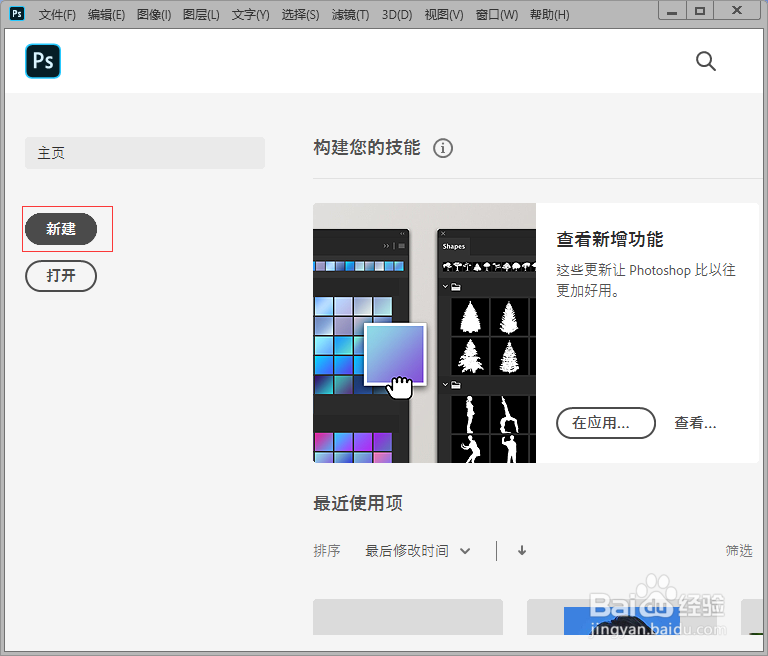This screenshot has height=656, width=768.
Task: Open the 选择(S) menu
Action: coord(300,15)
